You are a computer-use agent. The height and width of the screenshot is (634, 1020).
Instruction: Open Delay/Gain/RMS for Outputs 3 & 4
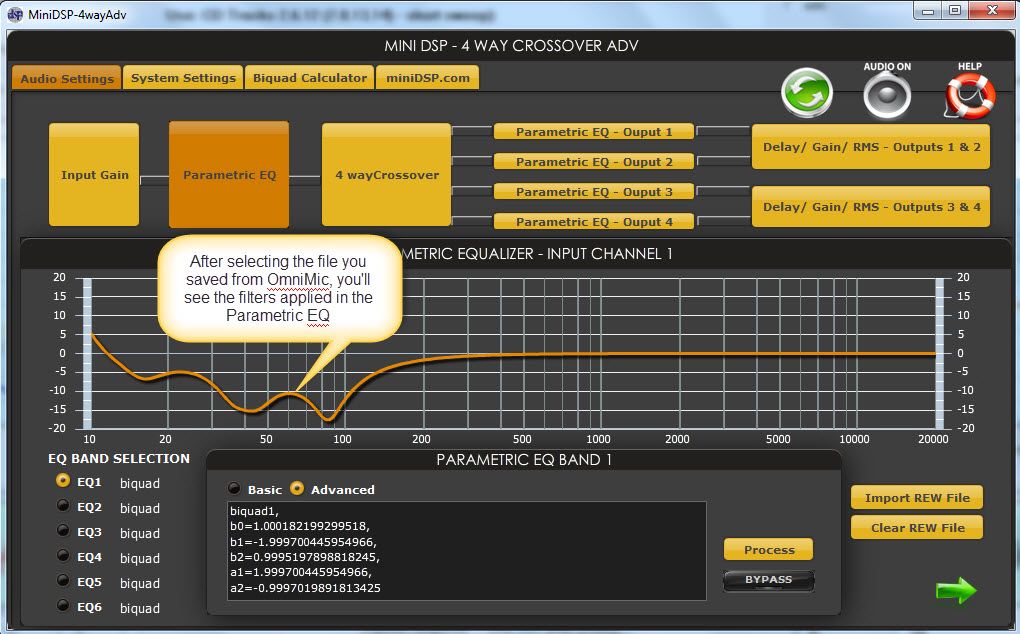[871, 207]
